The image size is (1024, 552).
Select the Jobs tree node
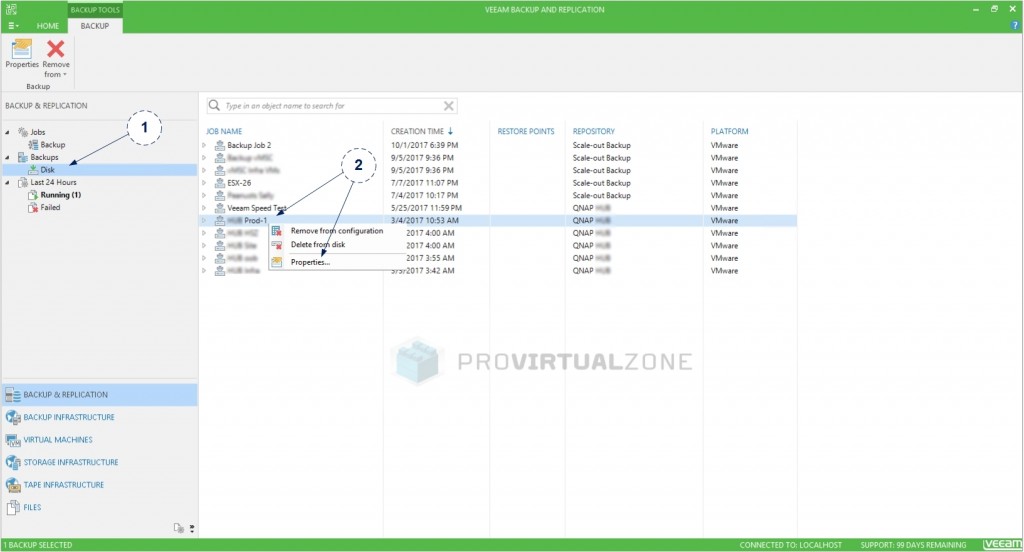point(38,132)
